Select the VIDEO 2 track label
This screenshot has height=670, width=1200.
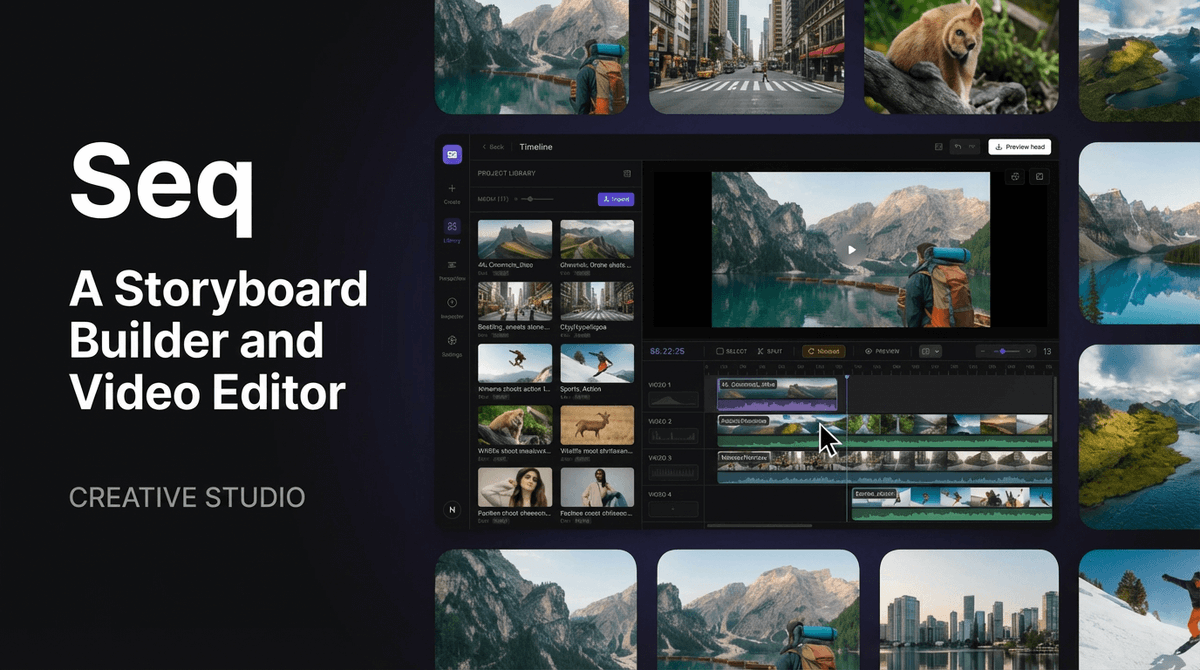tap(660, 421)
